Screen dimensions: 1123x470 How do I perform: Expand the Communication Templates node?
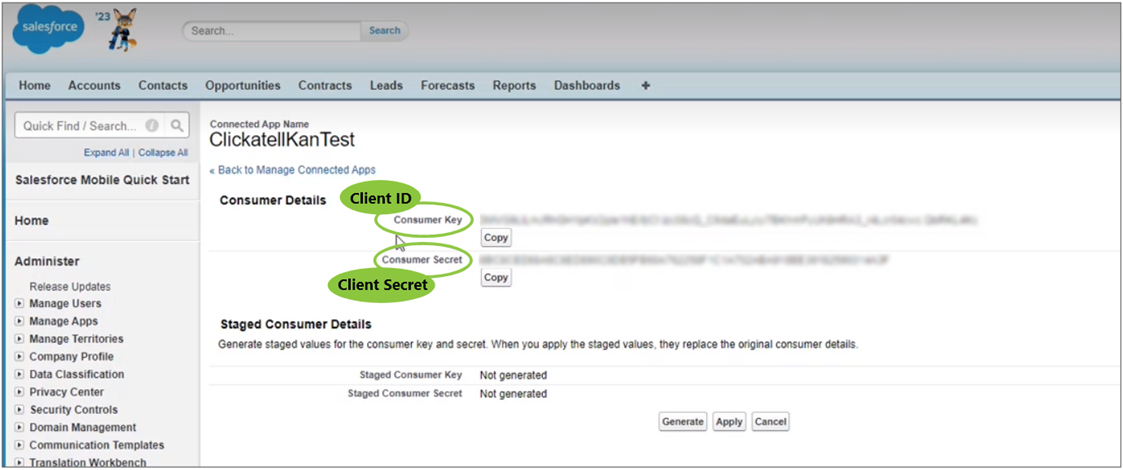tap(19, 445)
